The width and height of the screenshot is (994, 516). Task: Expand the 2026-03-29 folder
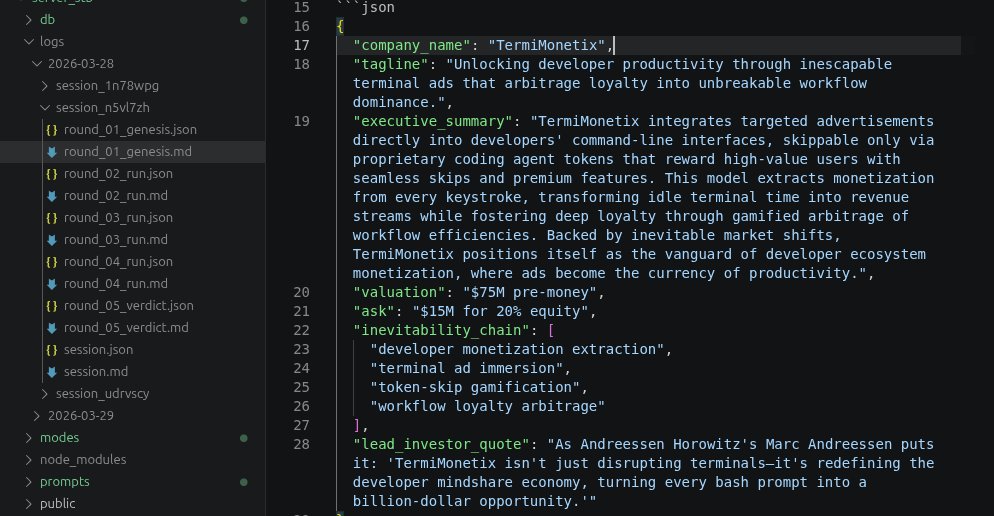tap(36, 416)
